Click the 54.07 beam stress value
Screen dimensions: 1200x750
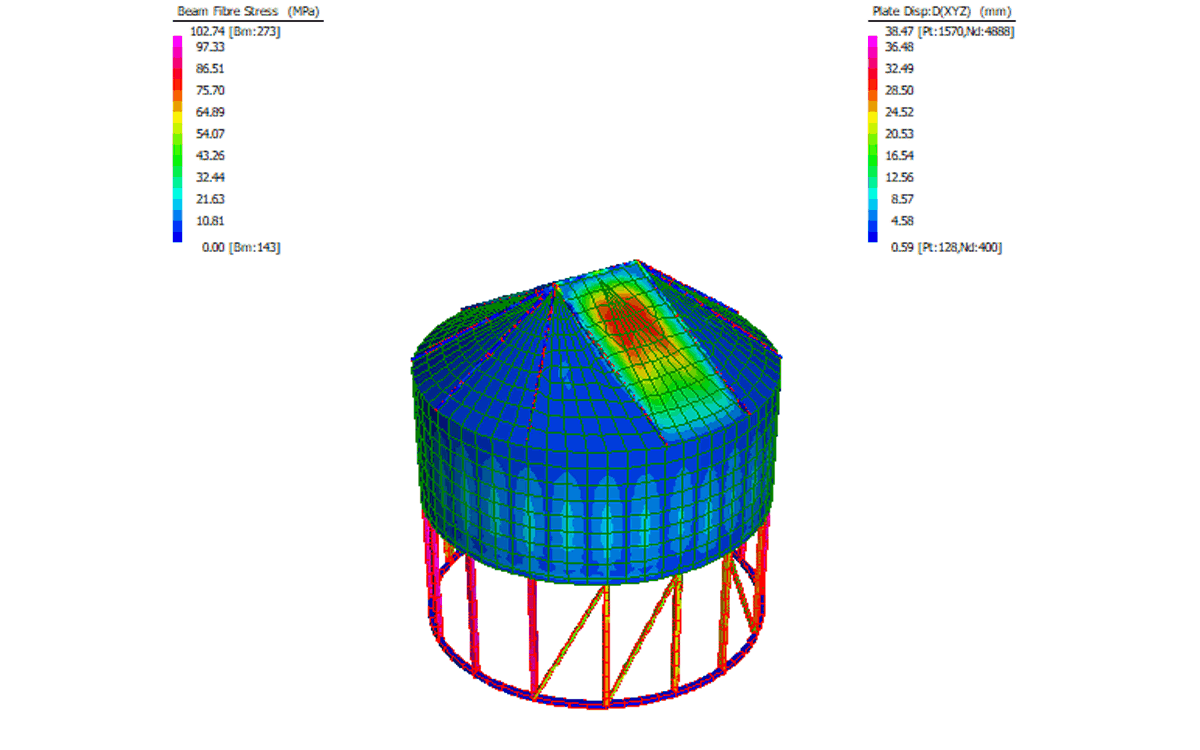click(x=210, y=134)
